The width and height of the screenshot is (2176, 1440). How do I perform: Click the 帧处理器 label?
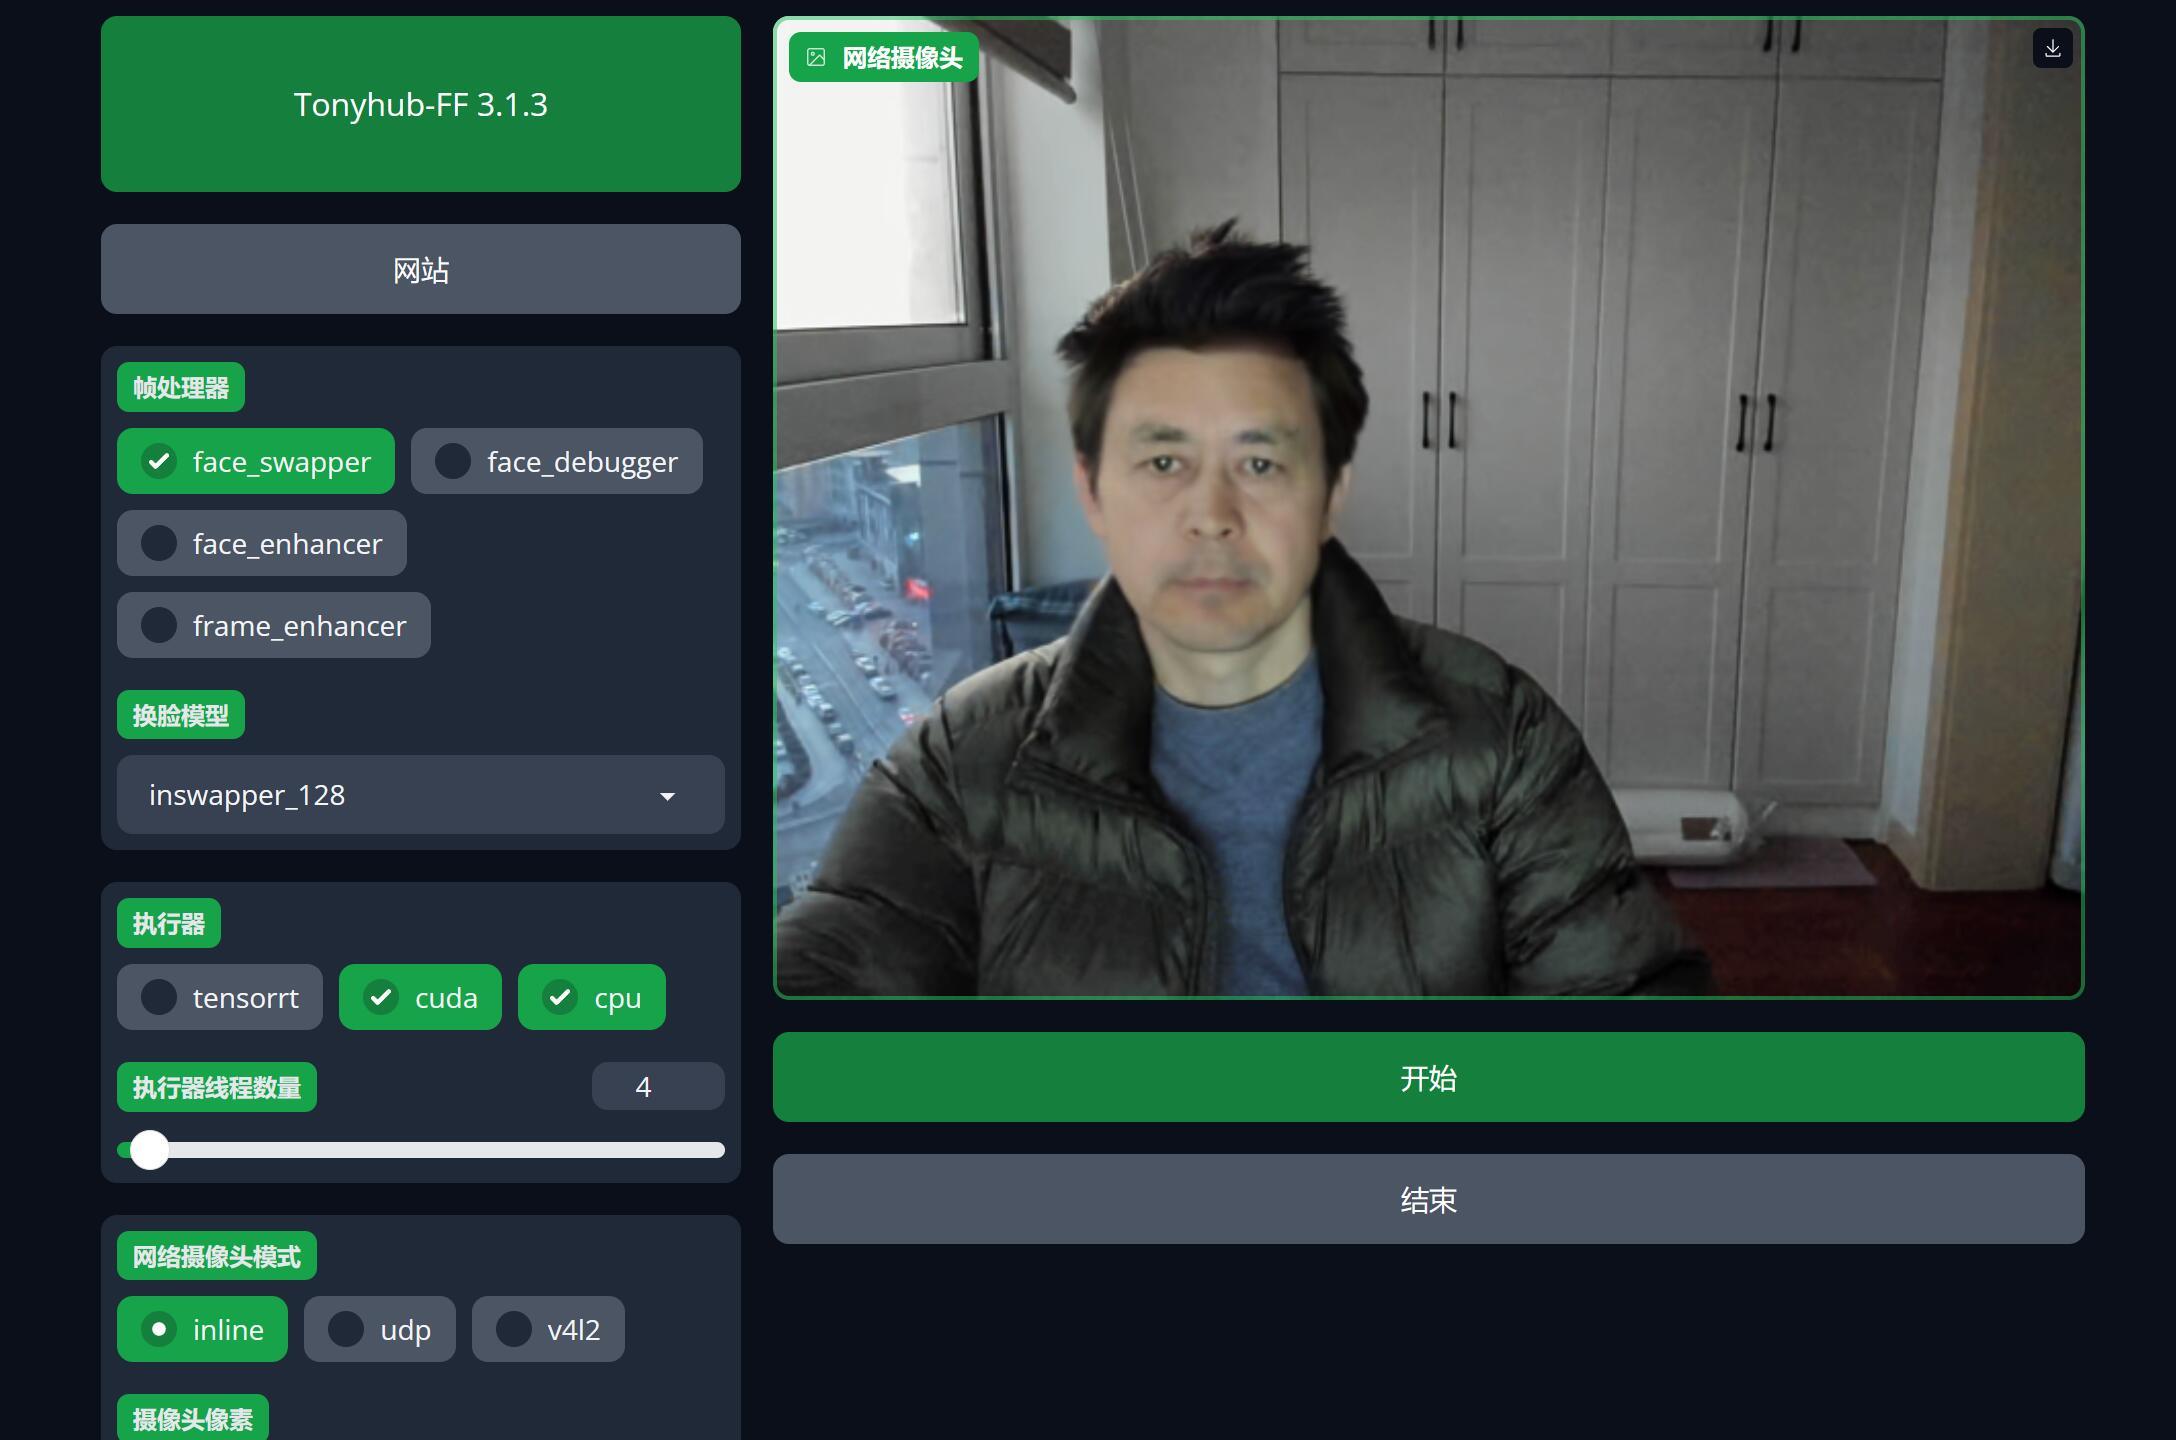pos(181,387)
